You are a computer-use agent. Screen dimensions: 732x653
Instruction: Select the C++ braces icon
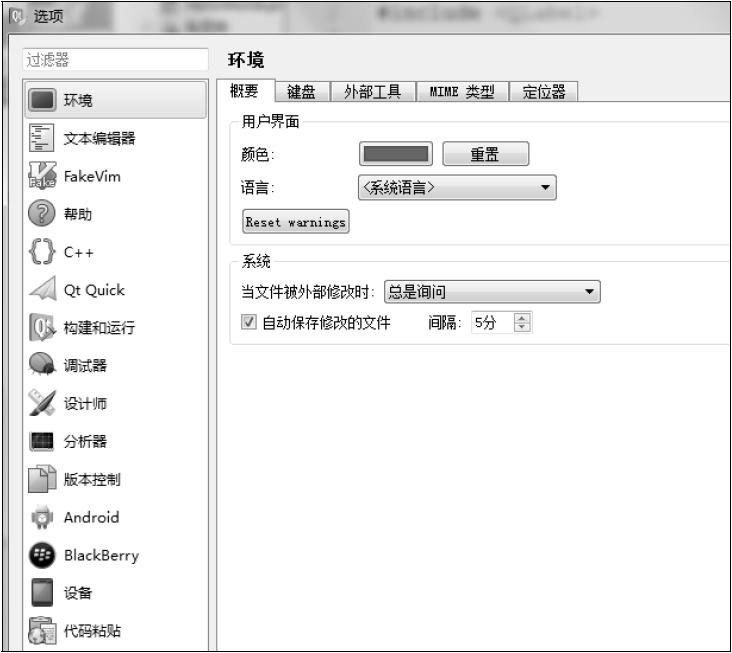tap(42, 252)
